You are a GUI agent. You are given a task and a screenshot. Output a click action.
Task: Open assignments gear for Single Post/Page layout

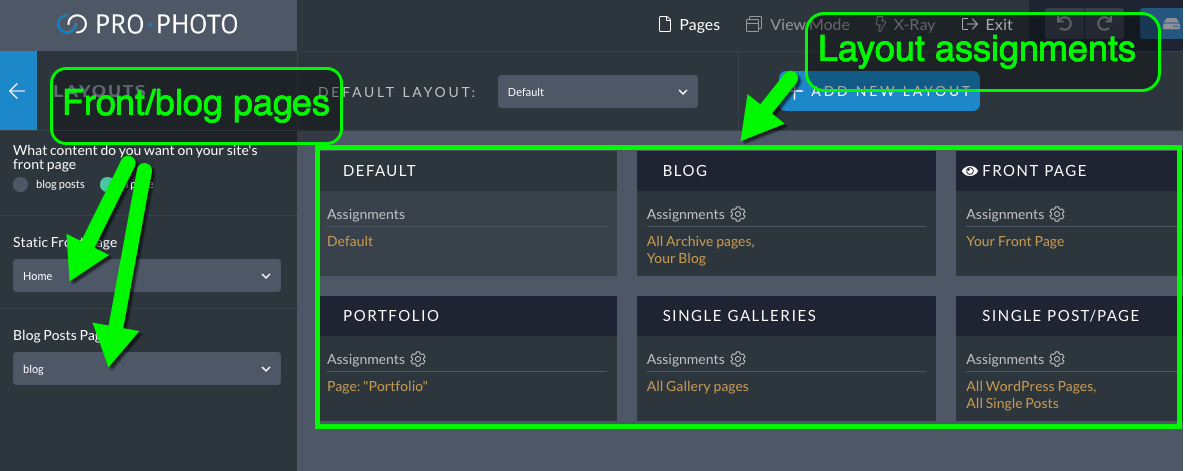click(1057, 359)
